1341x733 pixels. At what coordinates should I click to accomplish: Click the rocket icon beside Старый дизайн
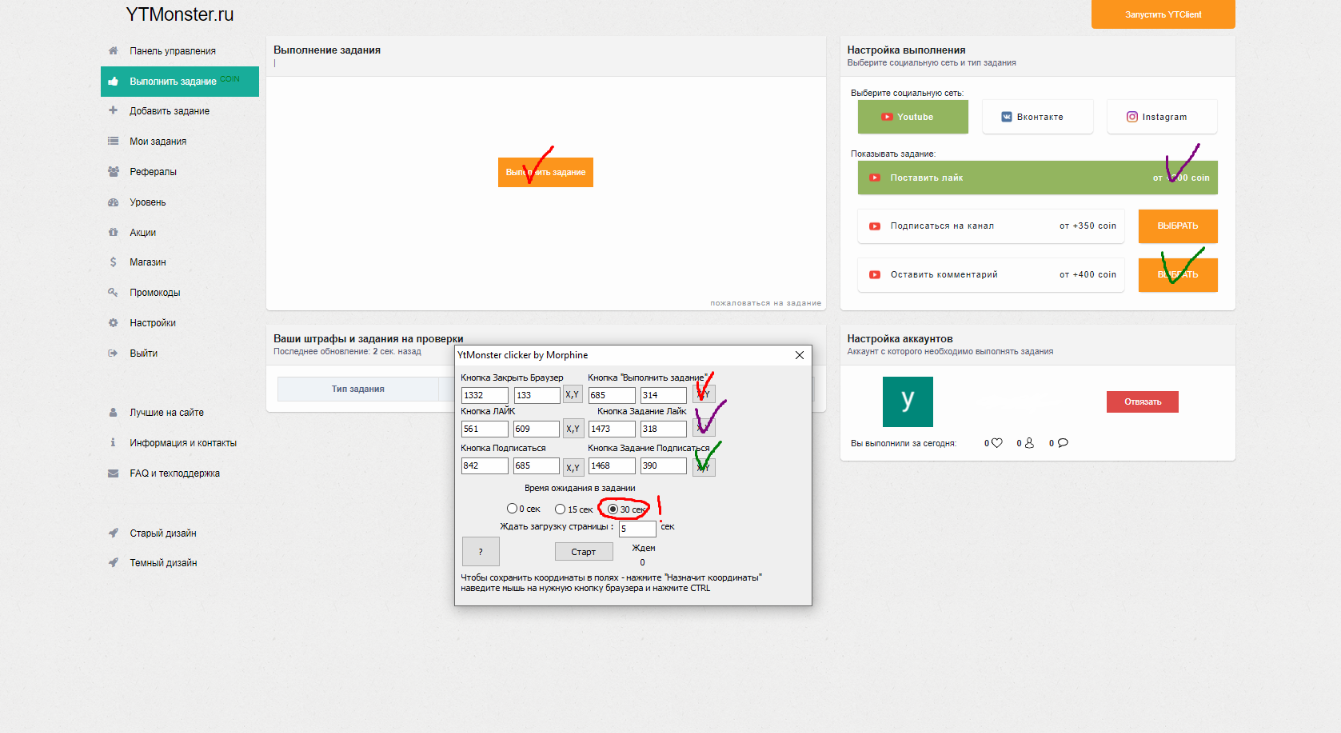click(x=113, y=533)
